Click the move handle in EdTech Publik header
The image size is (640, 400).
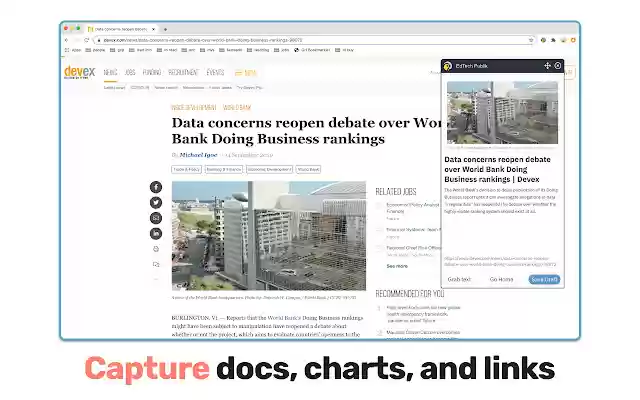pos(547,66)
